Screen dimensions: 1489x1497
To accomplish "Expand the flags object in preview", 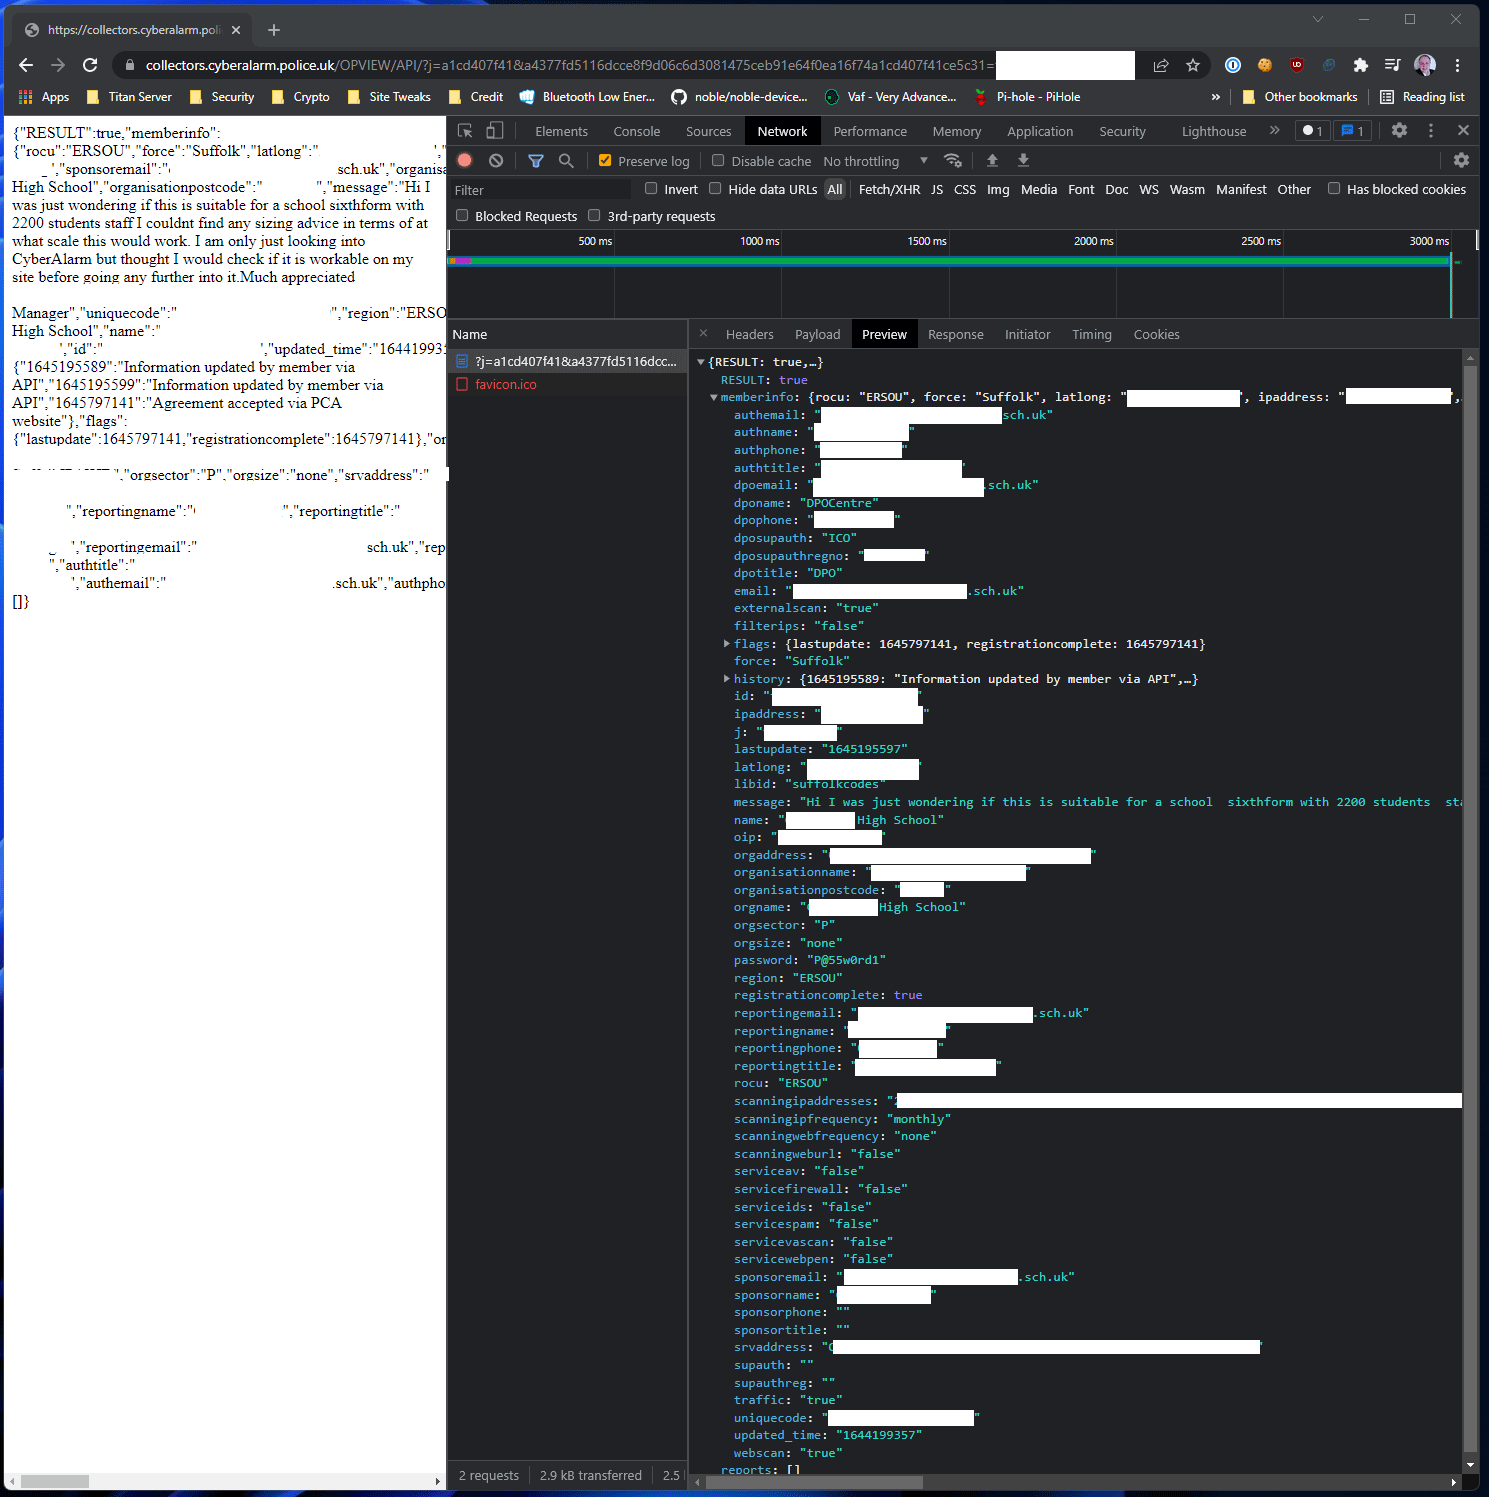I will 727,644.
